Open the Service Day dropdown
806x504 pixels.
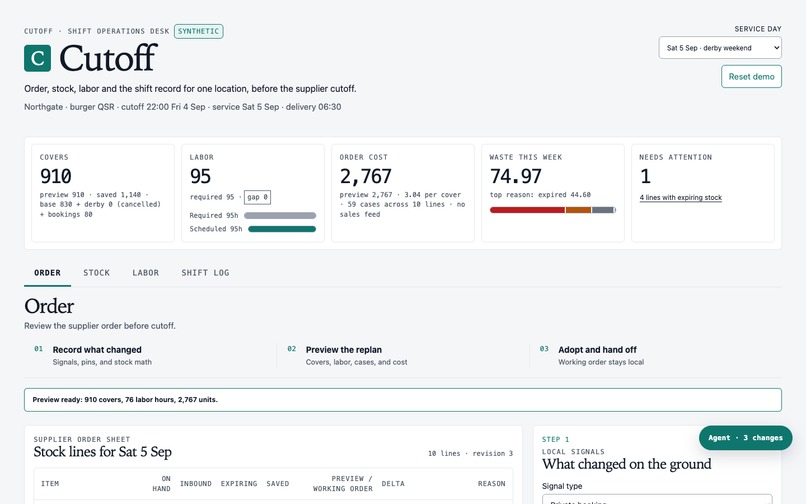(x=720, y=48)
